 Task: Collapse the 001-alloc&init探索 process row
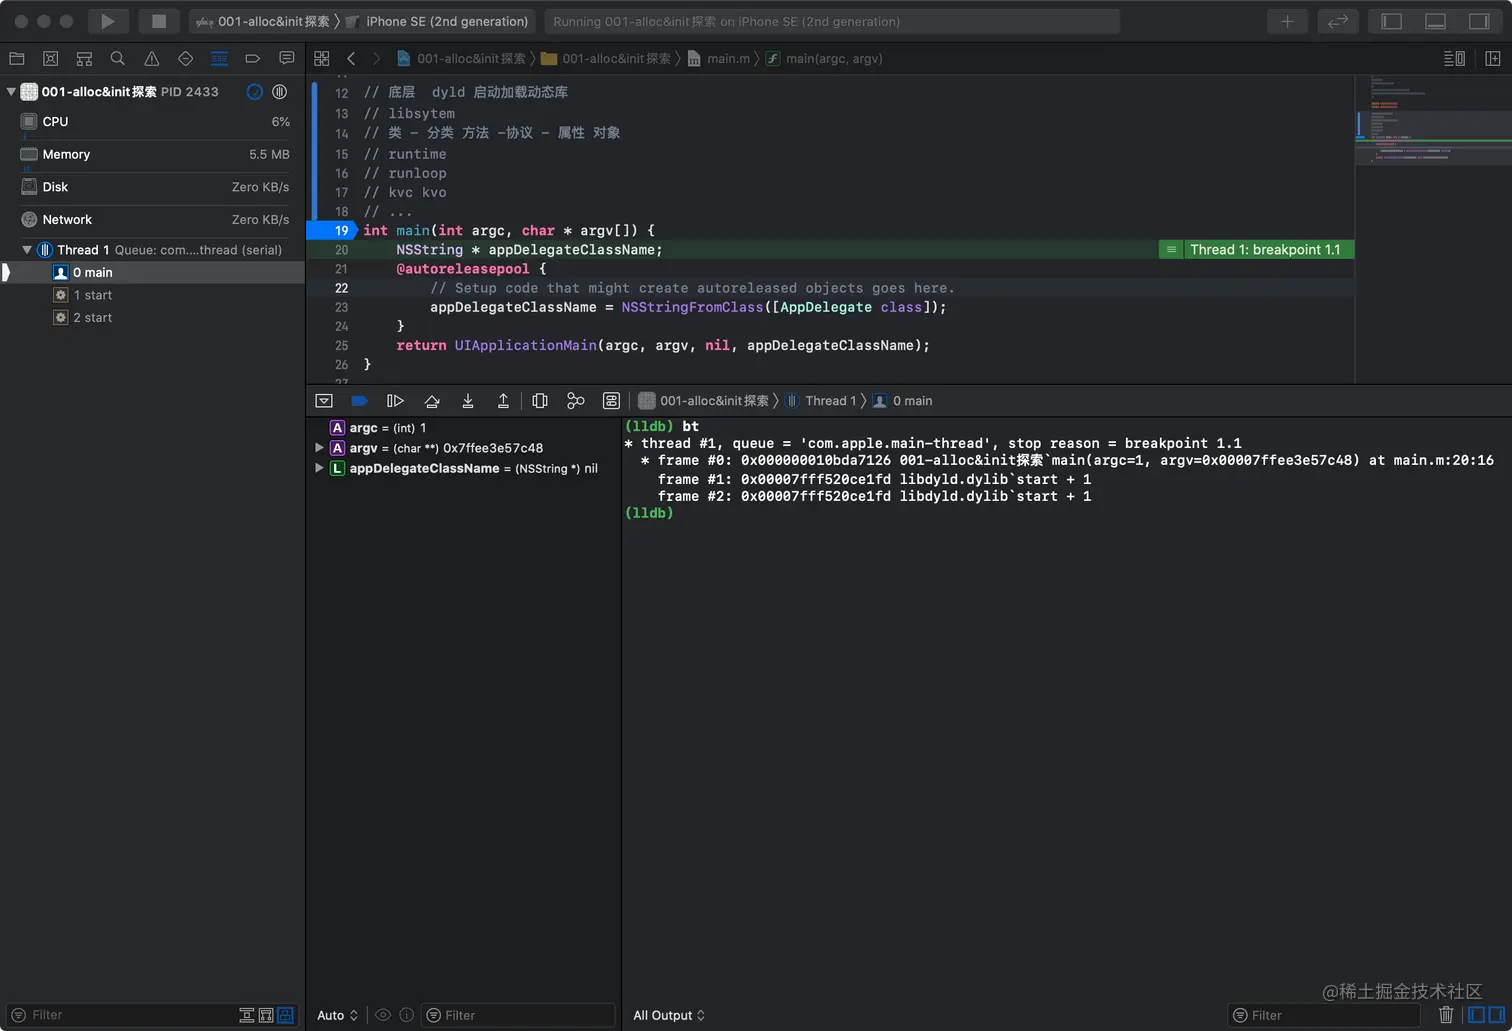point(11,92)
